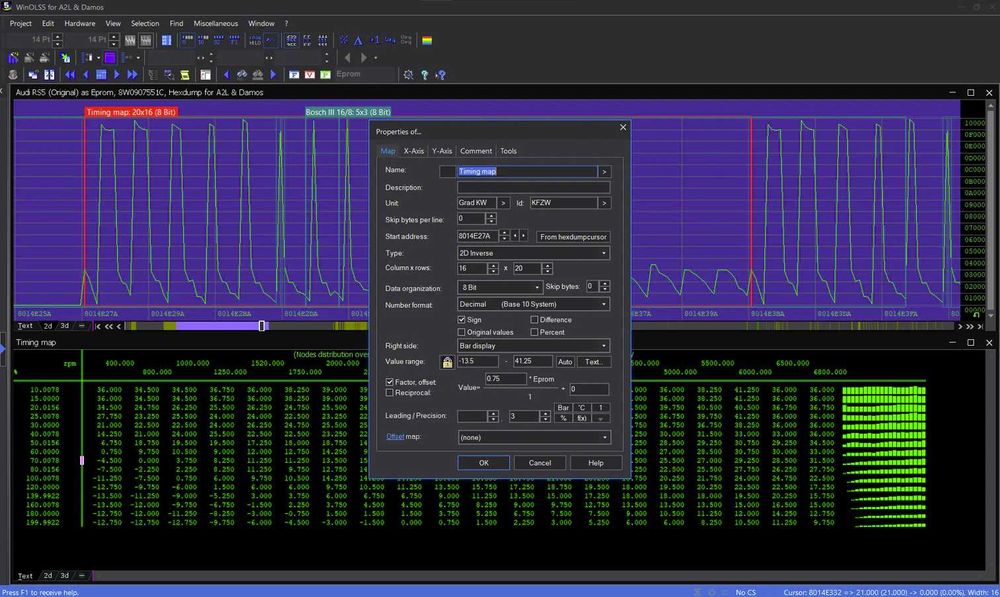Click the Cancel button
Screen dimensions: 1000x597
[x=540, y=462]
